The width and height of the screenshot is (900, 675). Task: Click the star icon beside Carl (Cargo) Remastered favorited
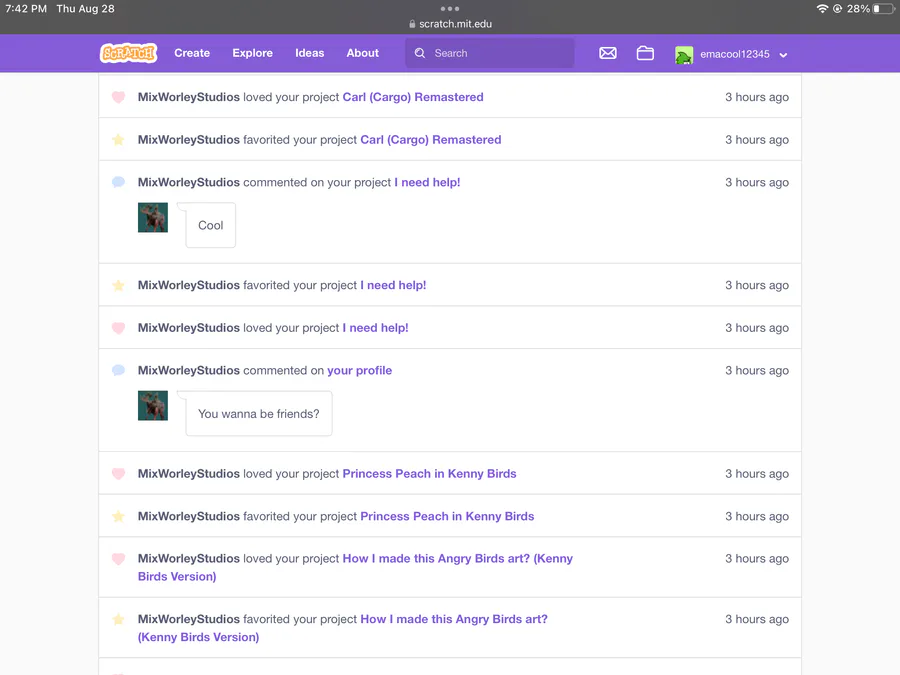pyautogui.click(x=118, y=139)
